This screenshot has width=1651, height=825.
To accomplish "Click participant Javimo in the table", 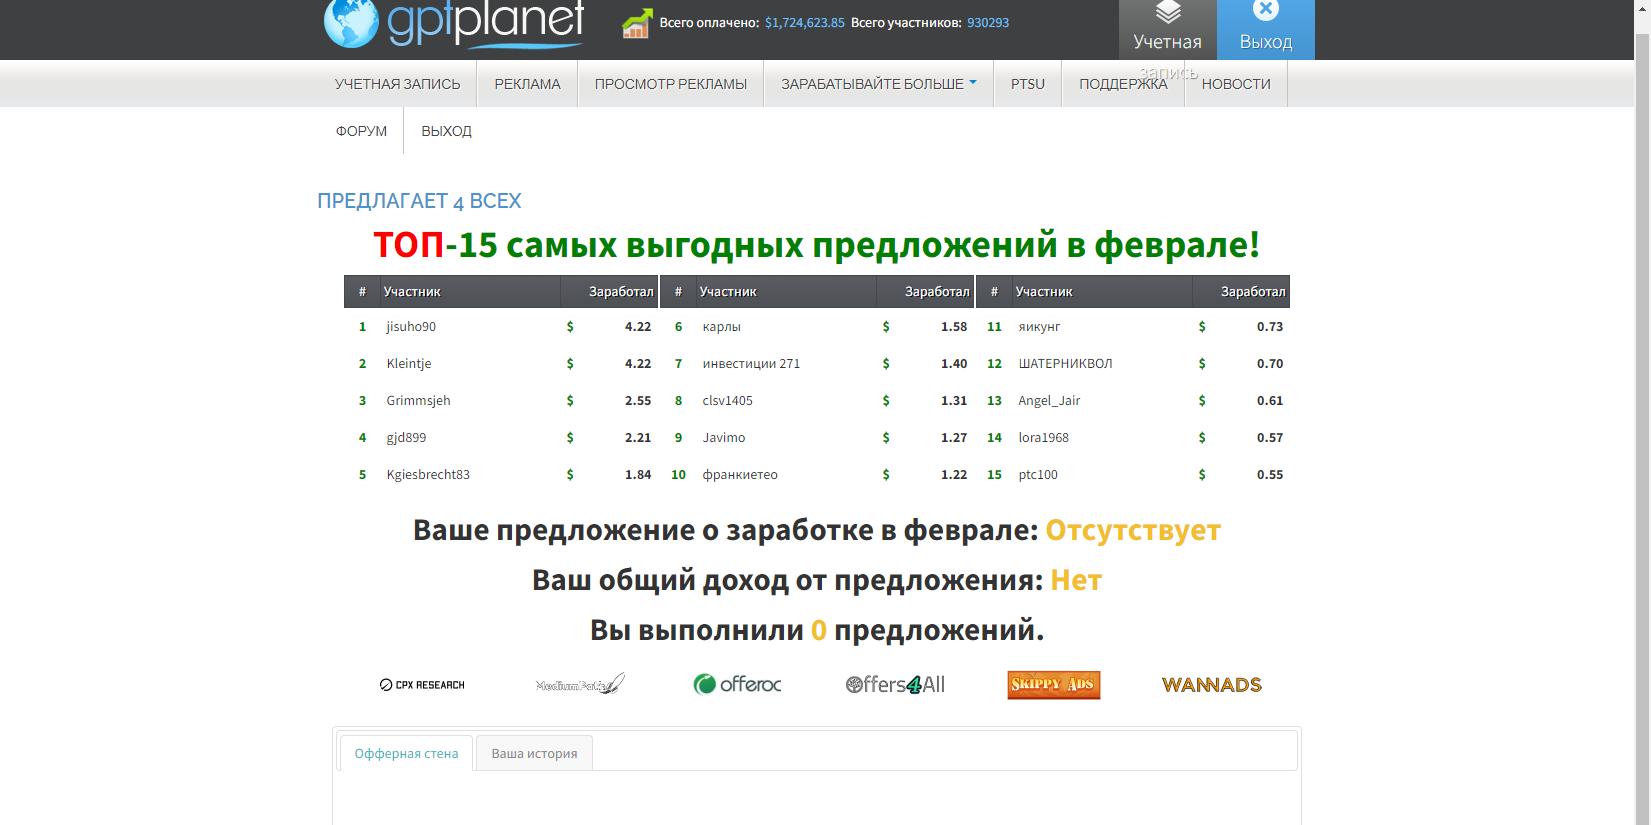I will pos(724,438).
